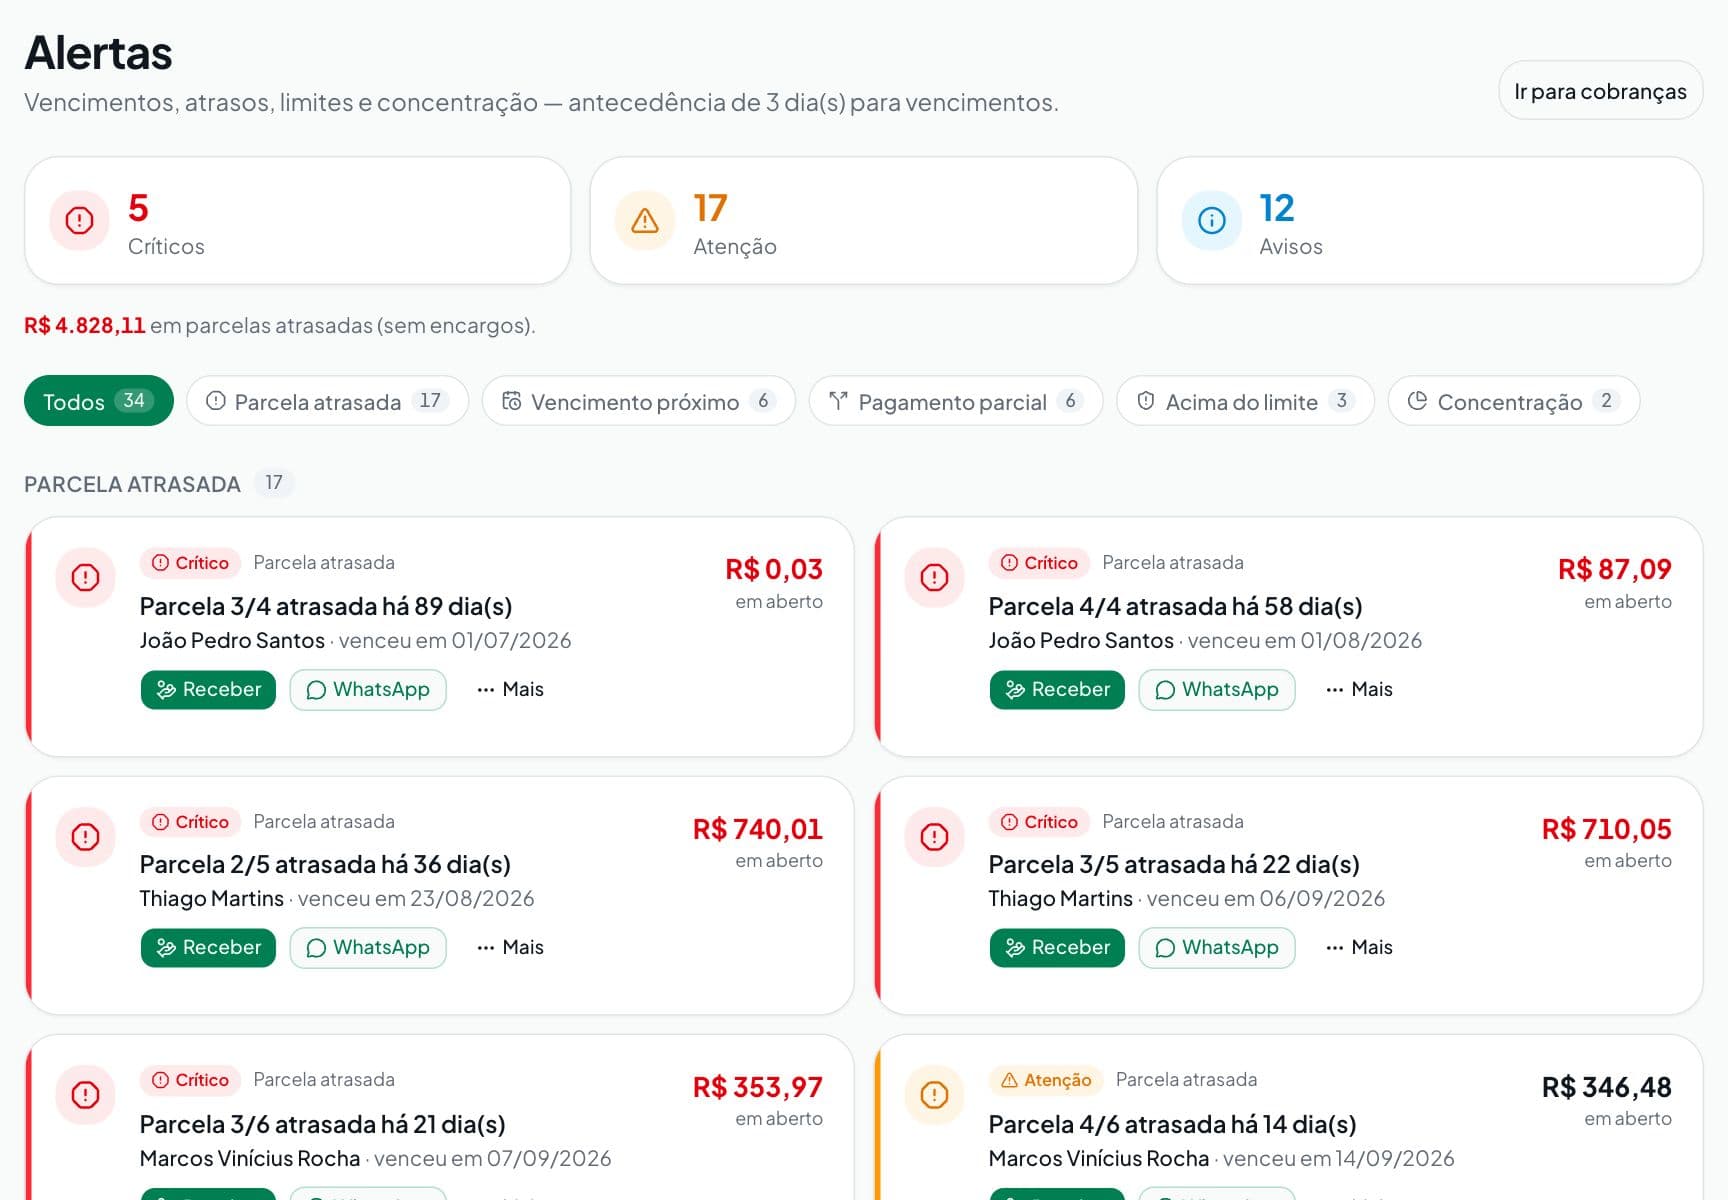
Task: Open Mais options on Parcela 4/4 card
Action: (1359, 689)
